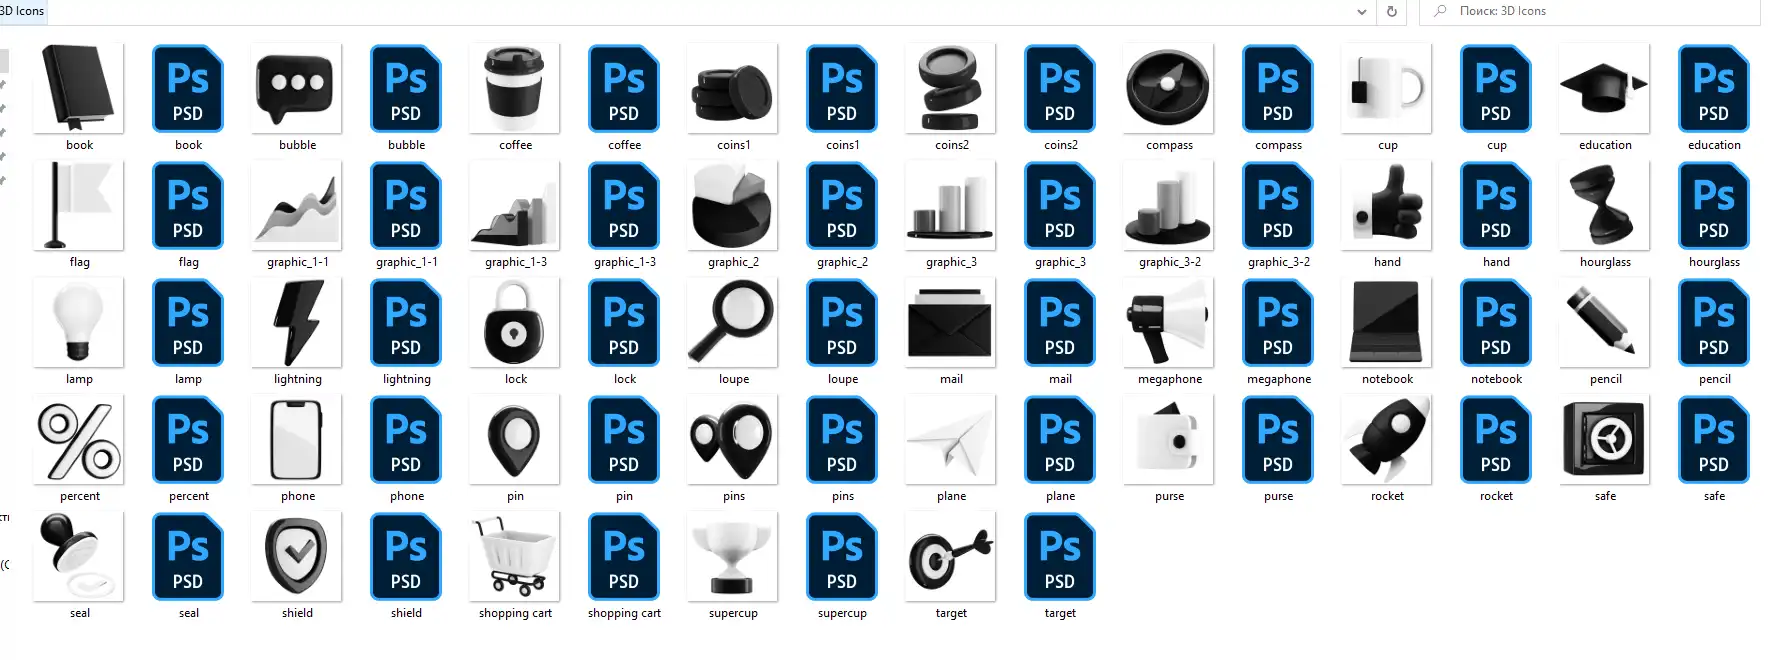This screenshot has width=1773, height=660.
Task: Click the trophy supercup image thumbnail
Action: click(733, 556)
